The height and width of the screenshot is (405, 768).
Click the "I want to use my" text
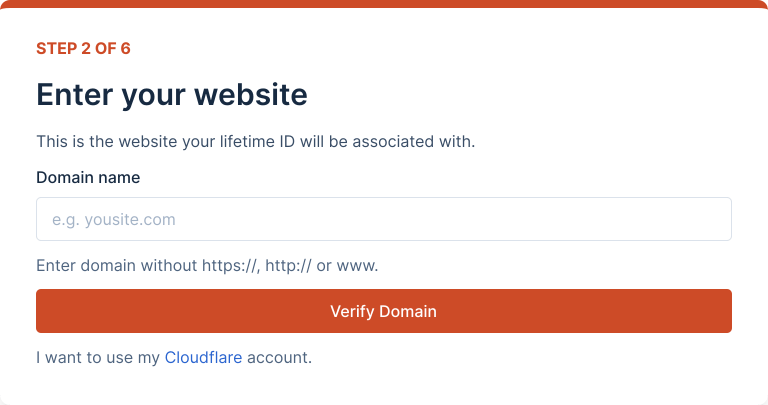click(x=98, y=357)
